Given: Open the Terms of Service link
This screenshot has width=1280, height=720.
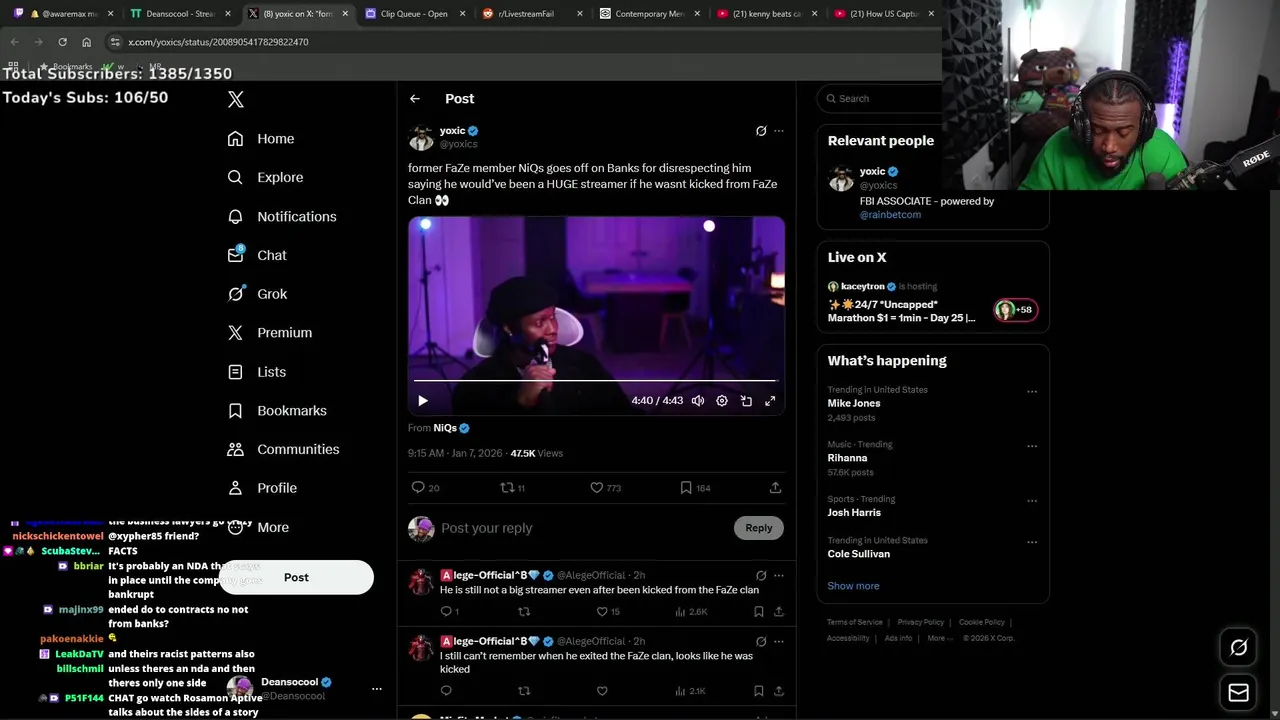Looking at the screenshot, I should coord(854,622).
